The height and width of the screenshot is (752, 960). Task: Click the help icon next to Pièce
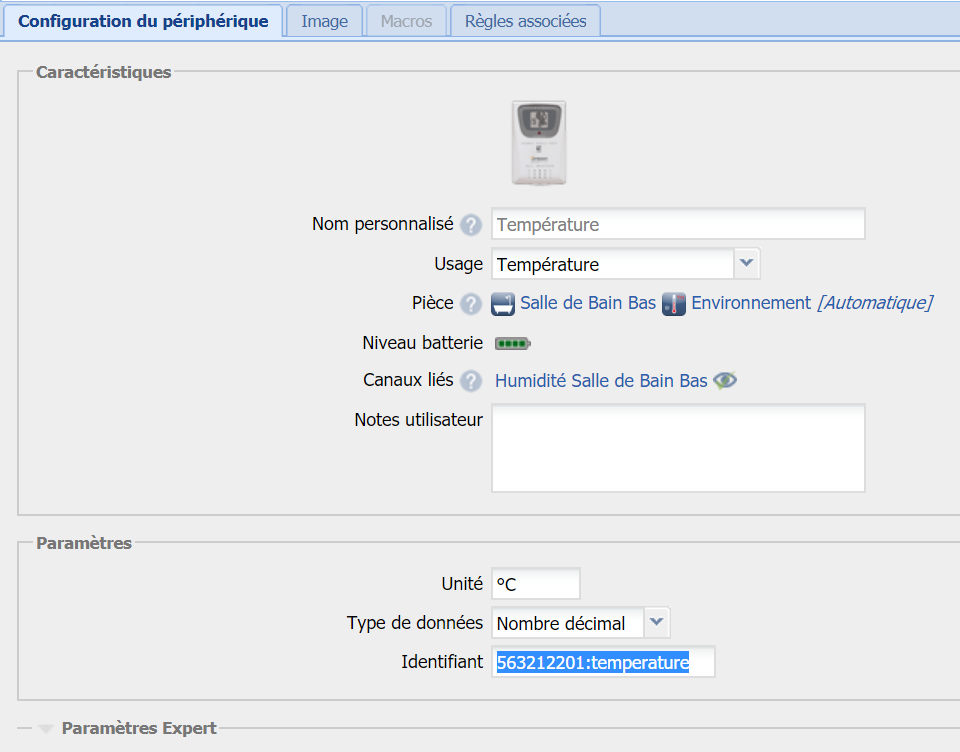click(x=470, y=304)
